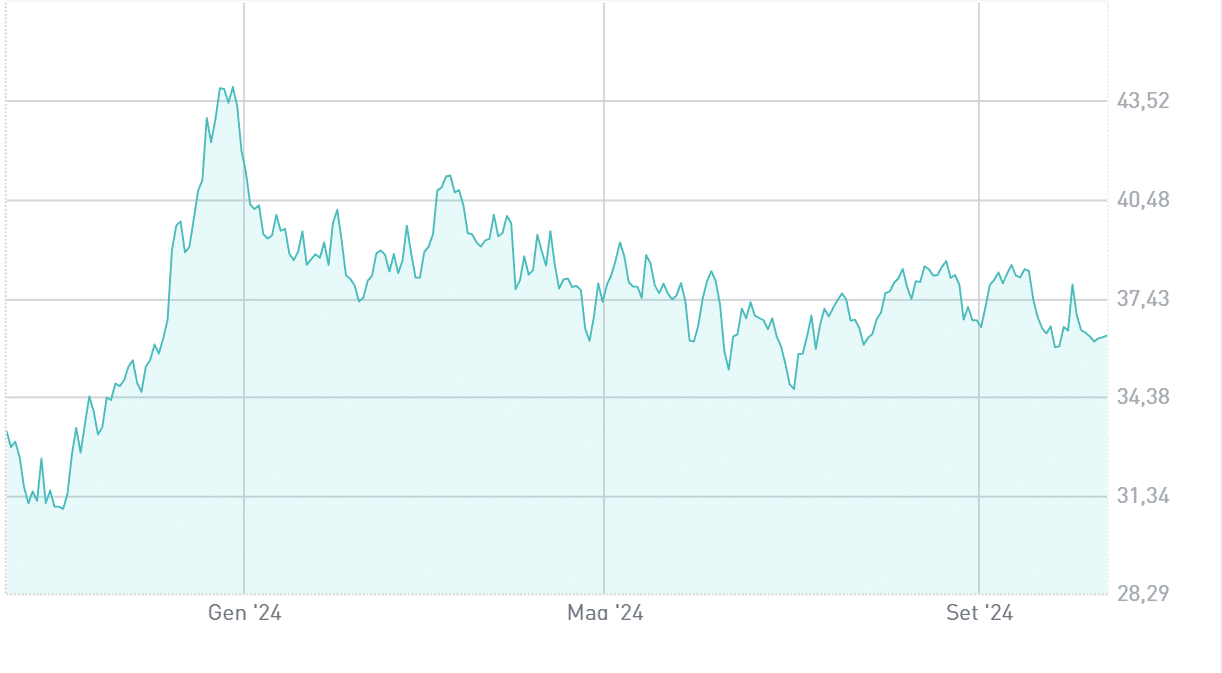
Task: Click the 37,43 price axis label
Action: (x=1141, y=300)
